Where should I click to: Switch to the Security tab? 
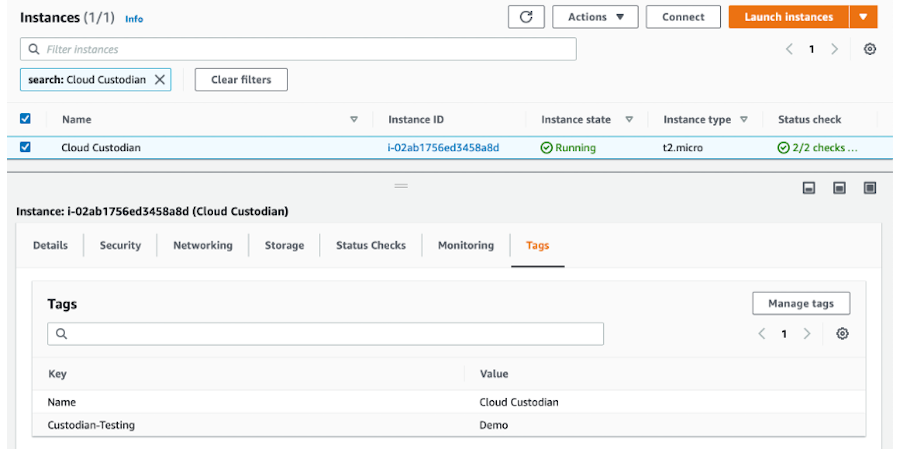click(120, 246)
